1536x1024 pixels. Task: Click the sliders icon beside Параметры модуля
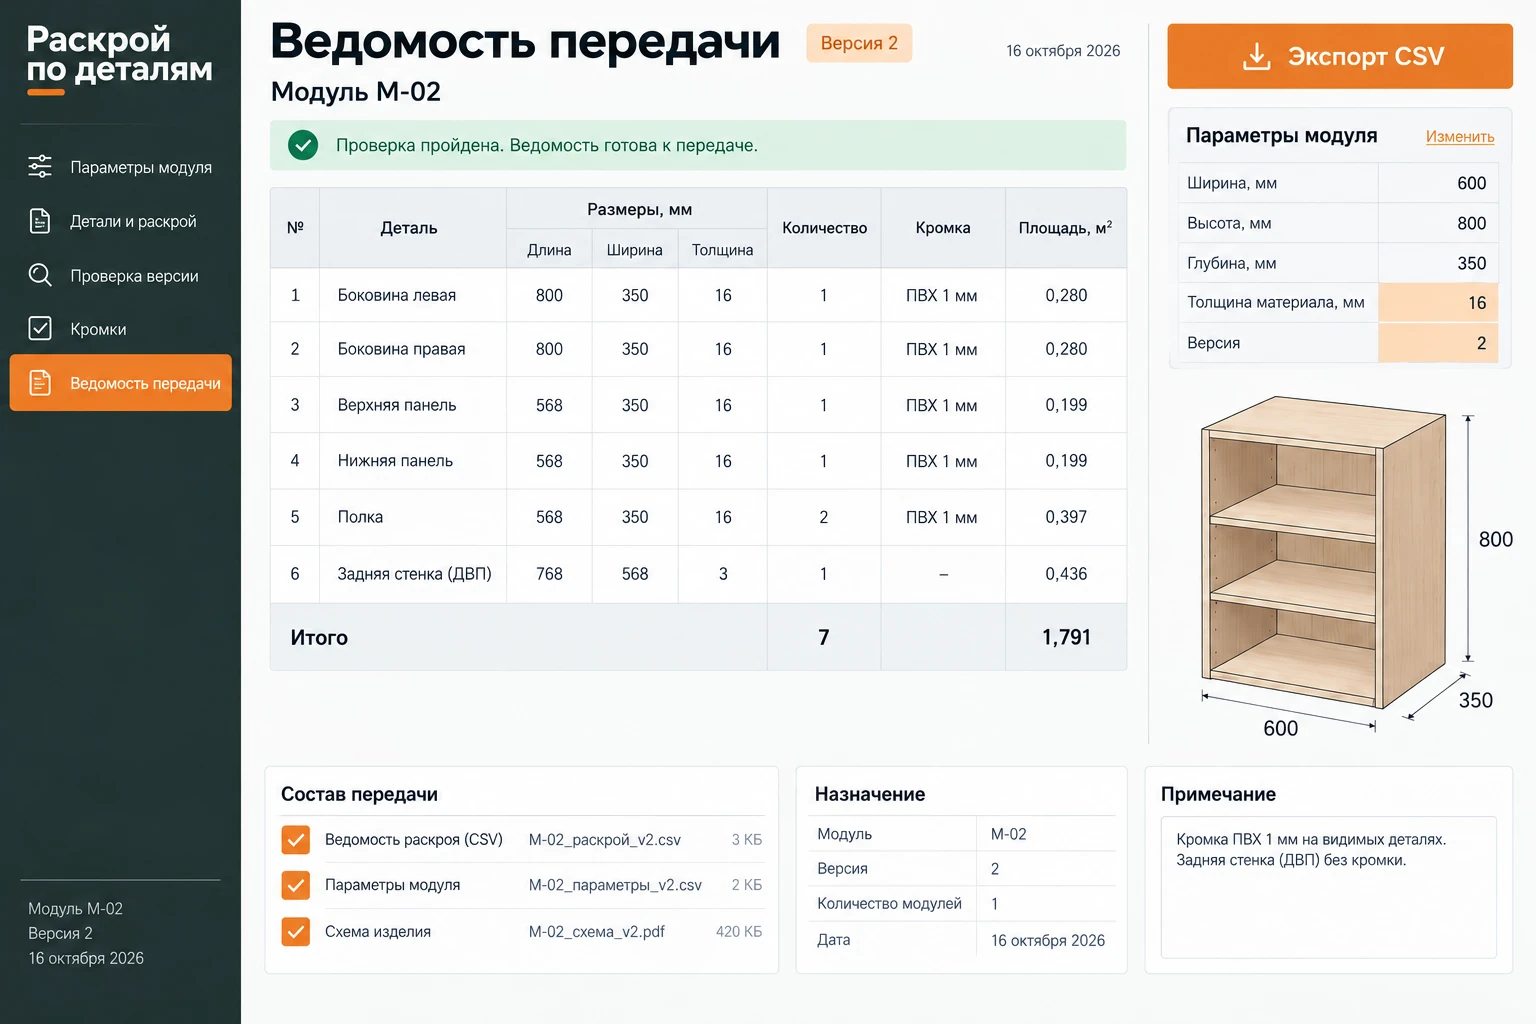40,167
